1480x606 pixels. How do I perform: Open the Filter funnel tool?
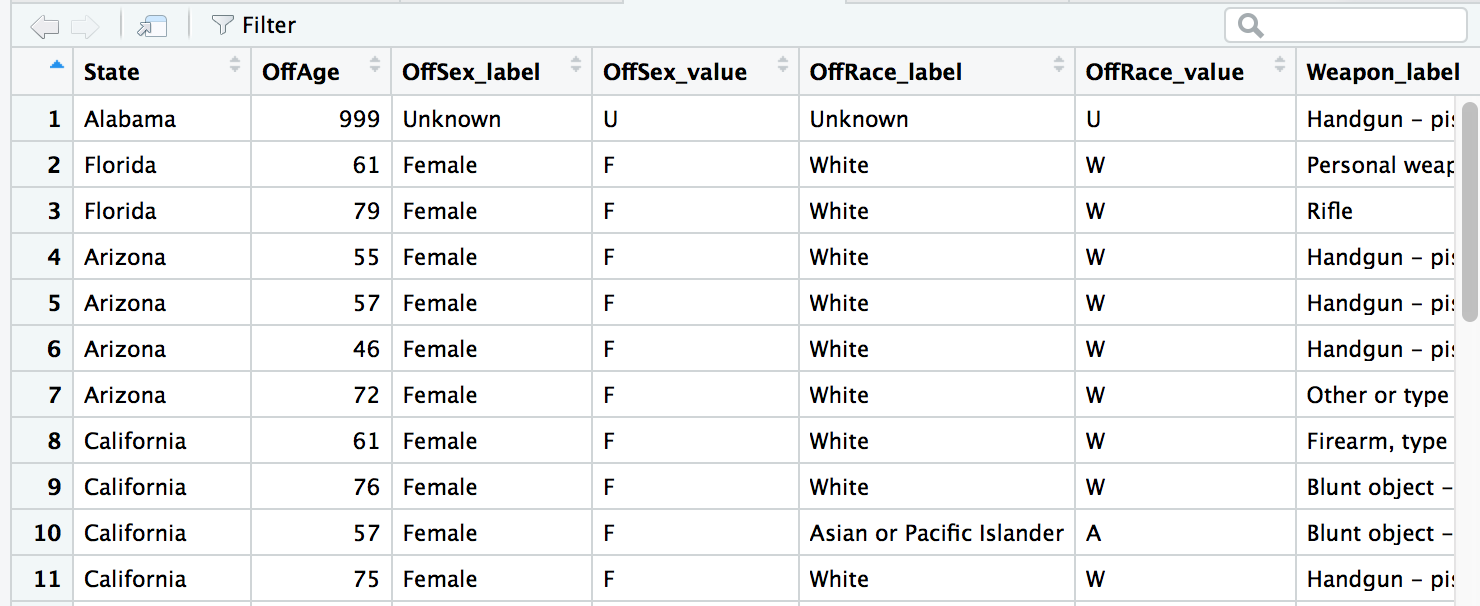pos(254,25)
